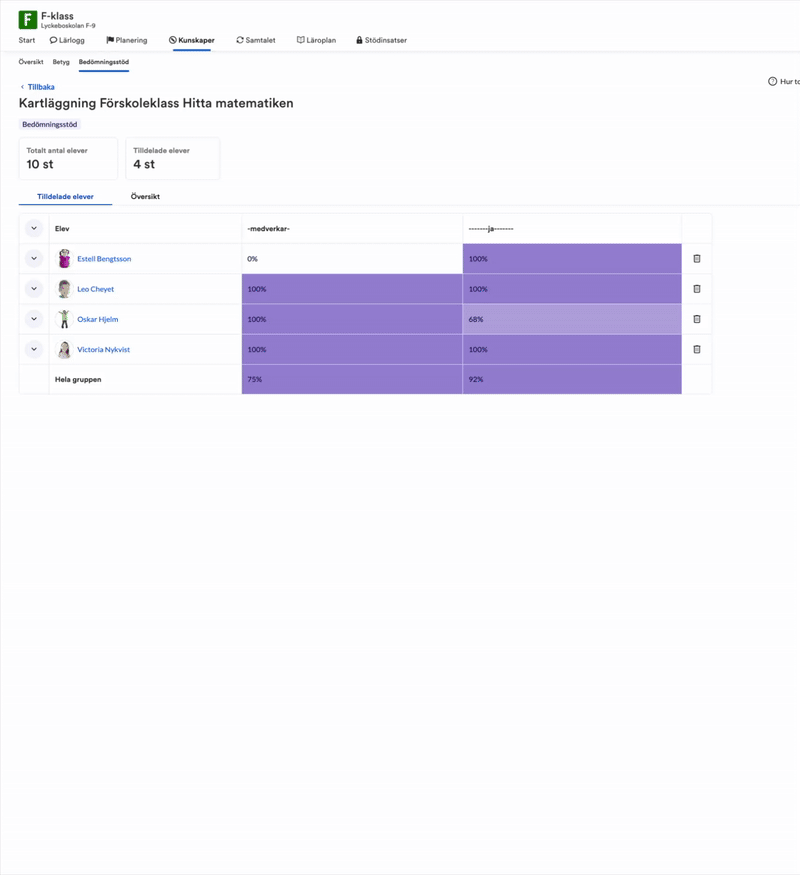The height and width of the screenshot is (875, 800).
Task: Click Oskar Hjelm's avatar image
Action: coord(65,319)
